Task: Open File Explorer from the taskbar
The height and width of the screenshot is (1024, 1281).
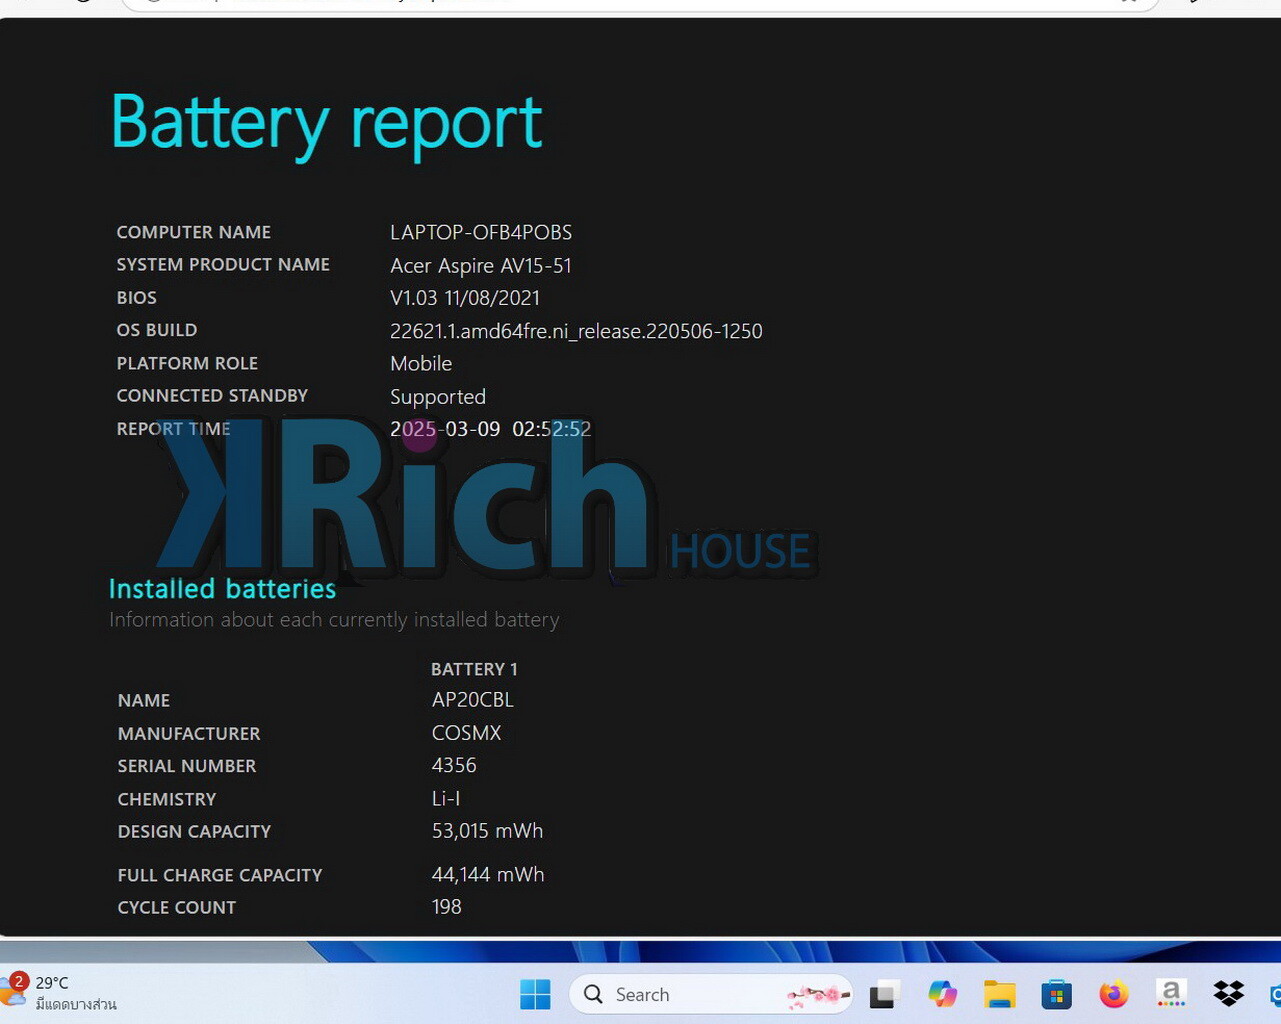Action: tap(999, 994)
